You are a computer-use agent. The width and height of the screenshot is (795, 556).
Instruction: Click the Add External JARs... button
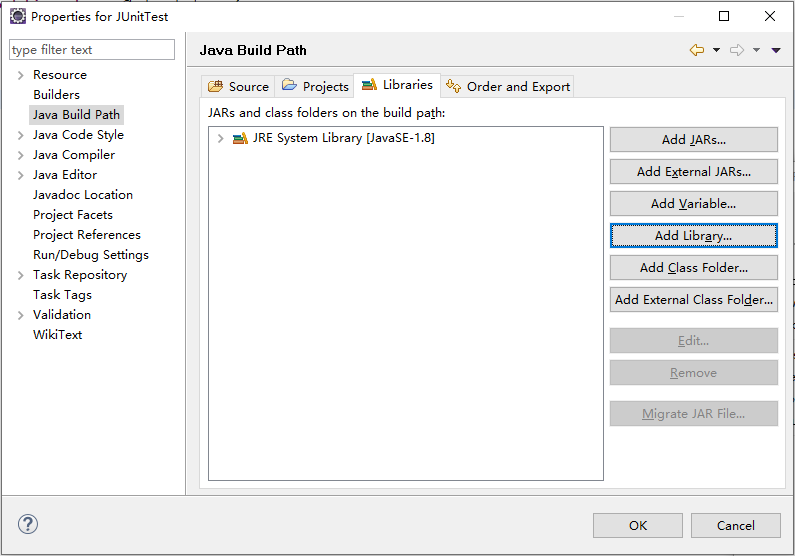tap(694, 171)
